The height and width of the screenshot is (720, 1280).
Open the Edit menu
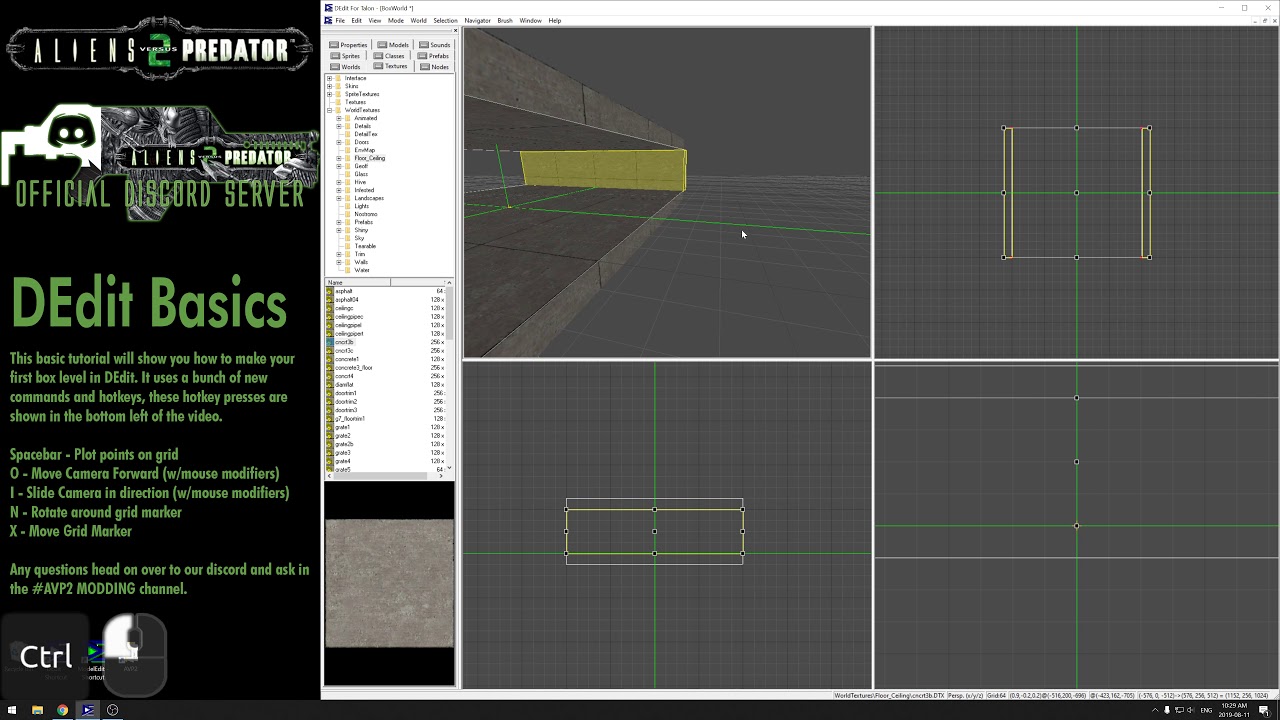356,20
